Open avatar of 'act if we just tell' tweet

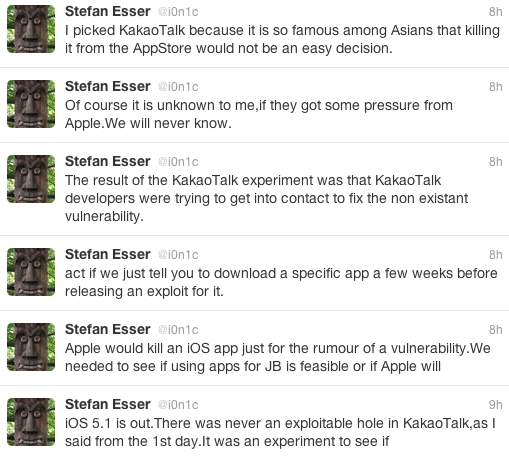click(x=31, y=272)
